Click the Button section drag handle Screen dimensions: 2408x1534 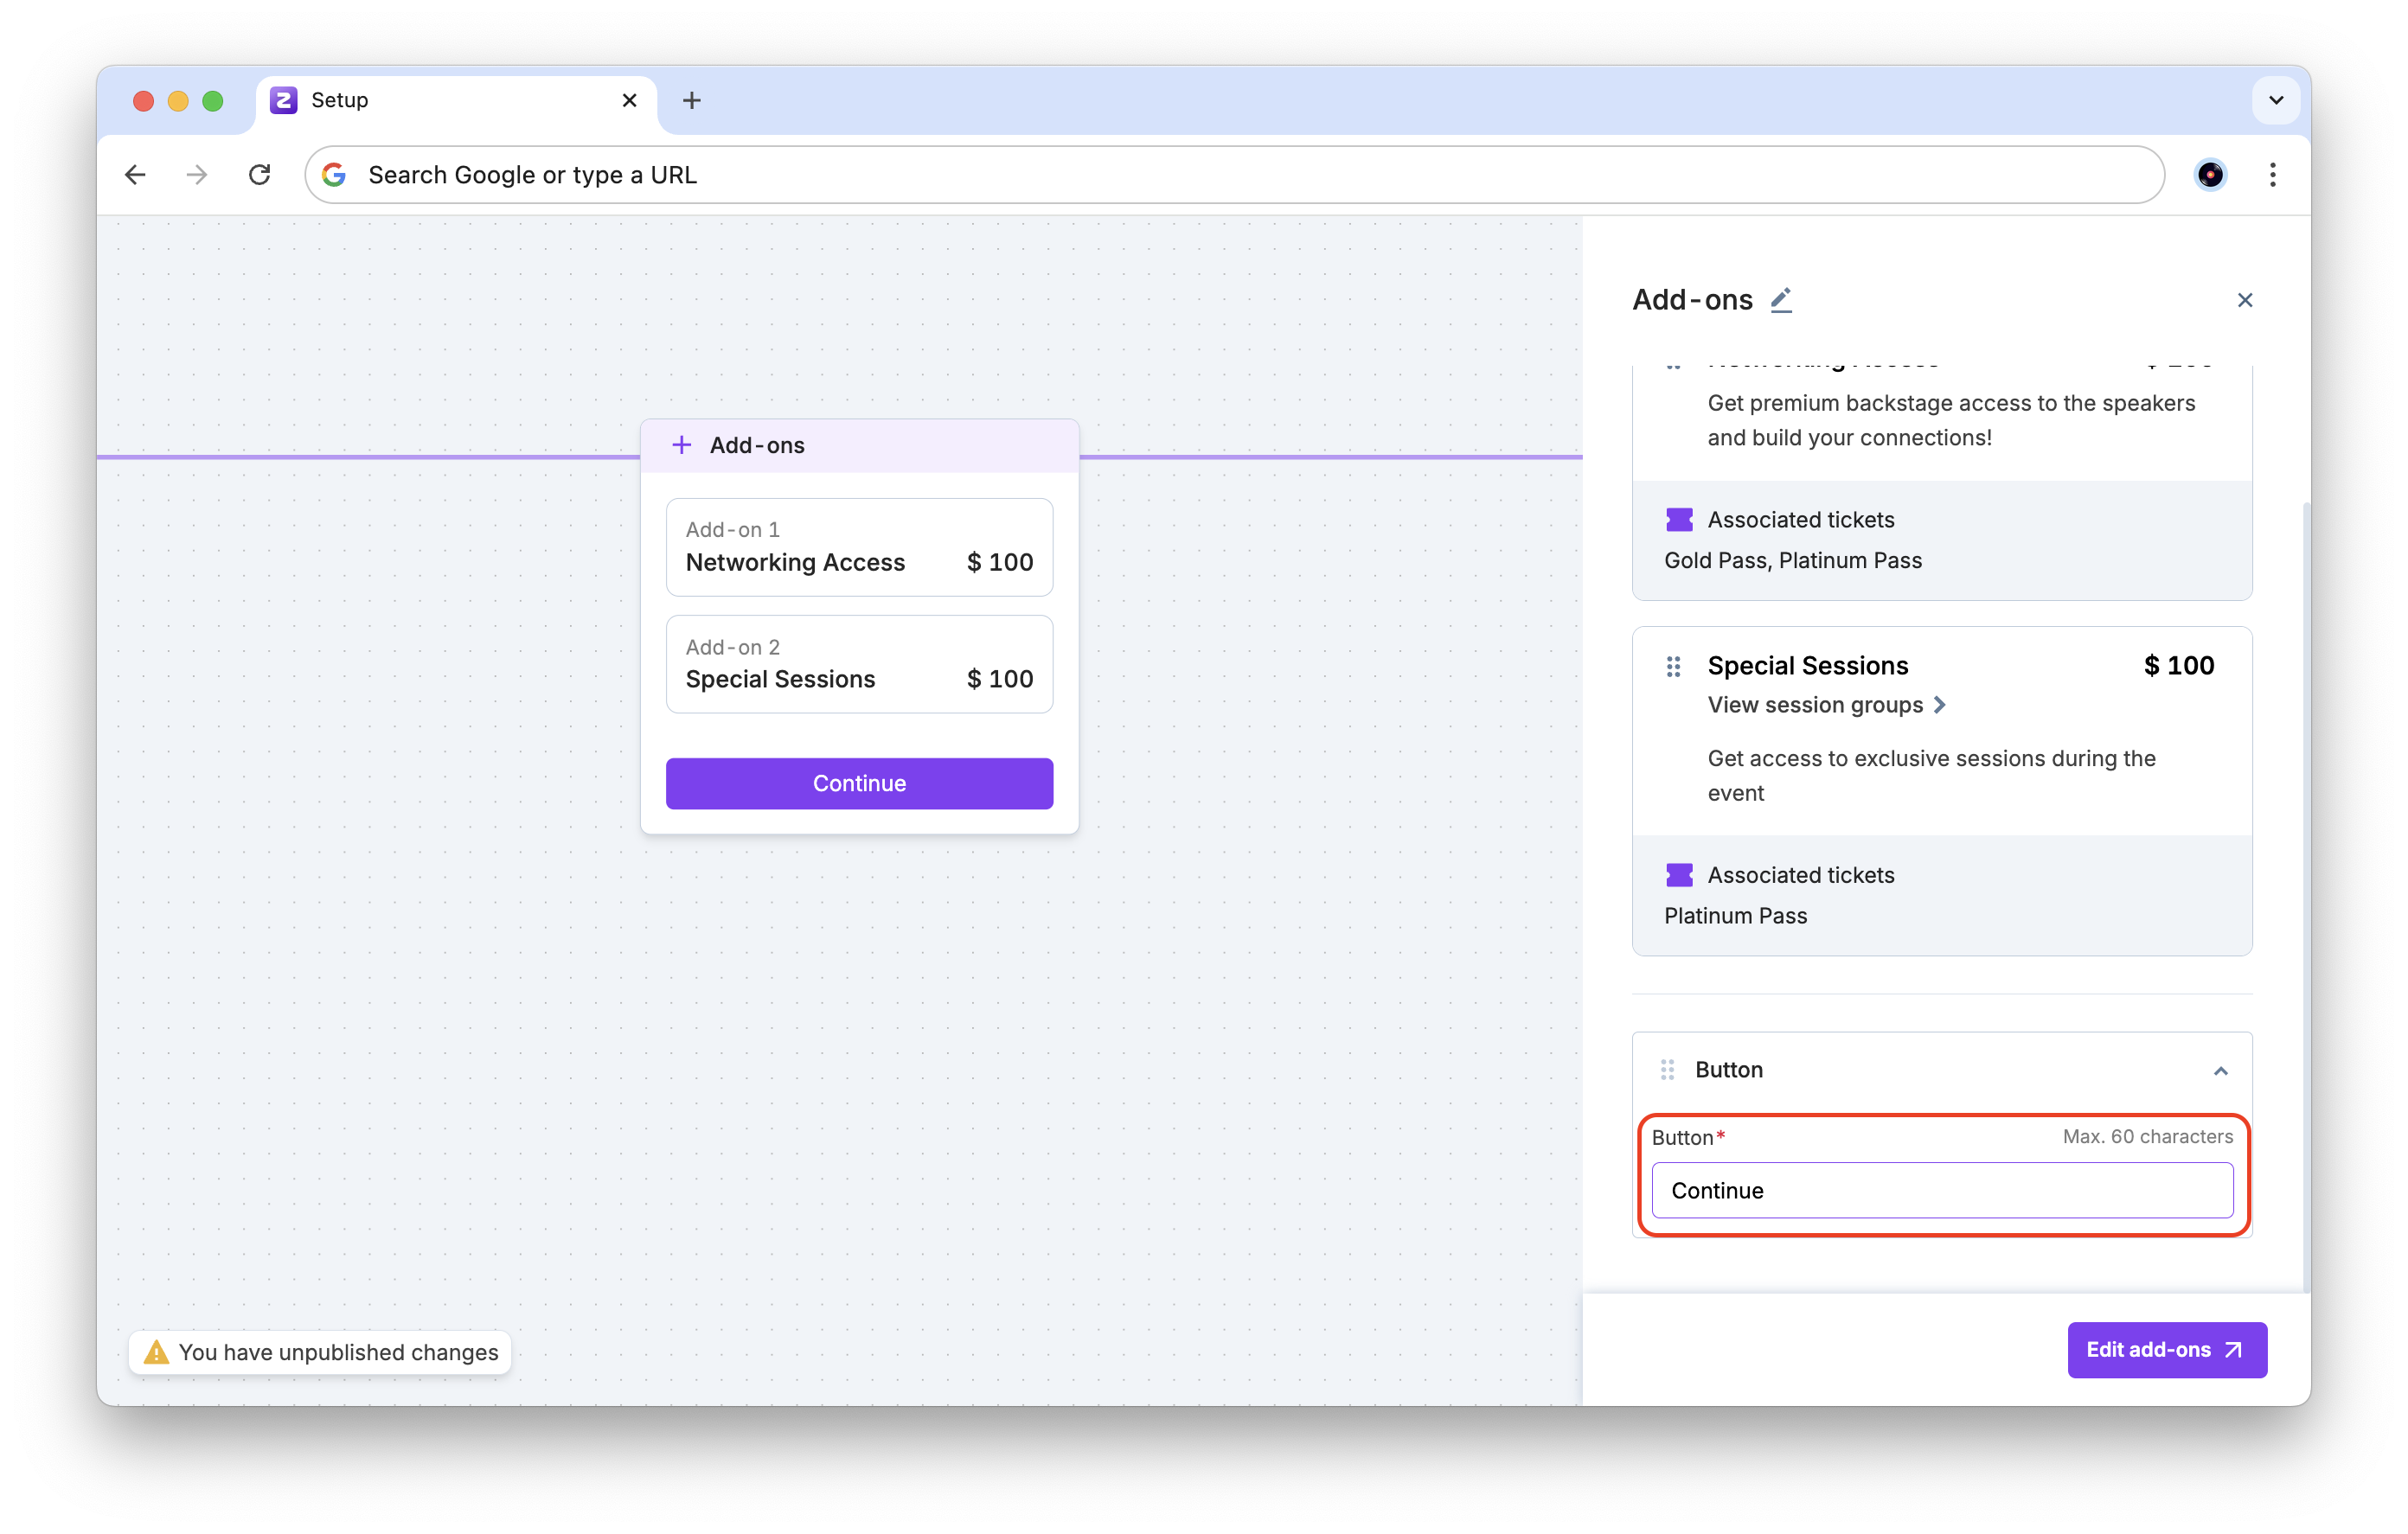(x=1667, y=1070)
